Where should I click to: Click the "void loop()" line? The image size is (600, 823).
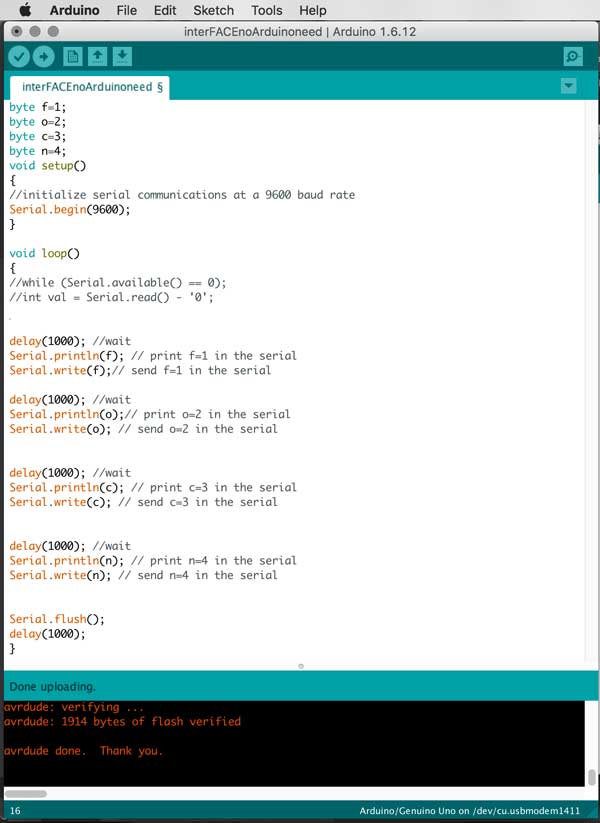45,254
